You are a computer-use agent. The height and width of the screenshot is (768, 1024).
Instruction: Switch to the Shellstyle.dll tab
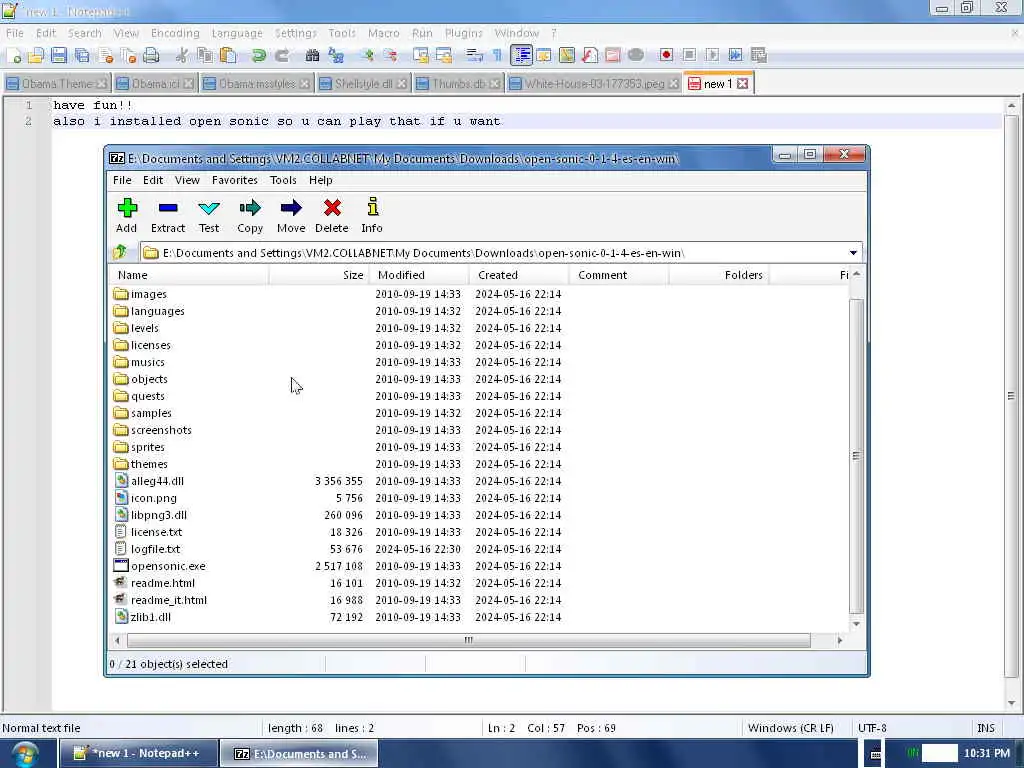tap(363, 84)
